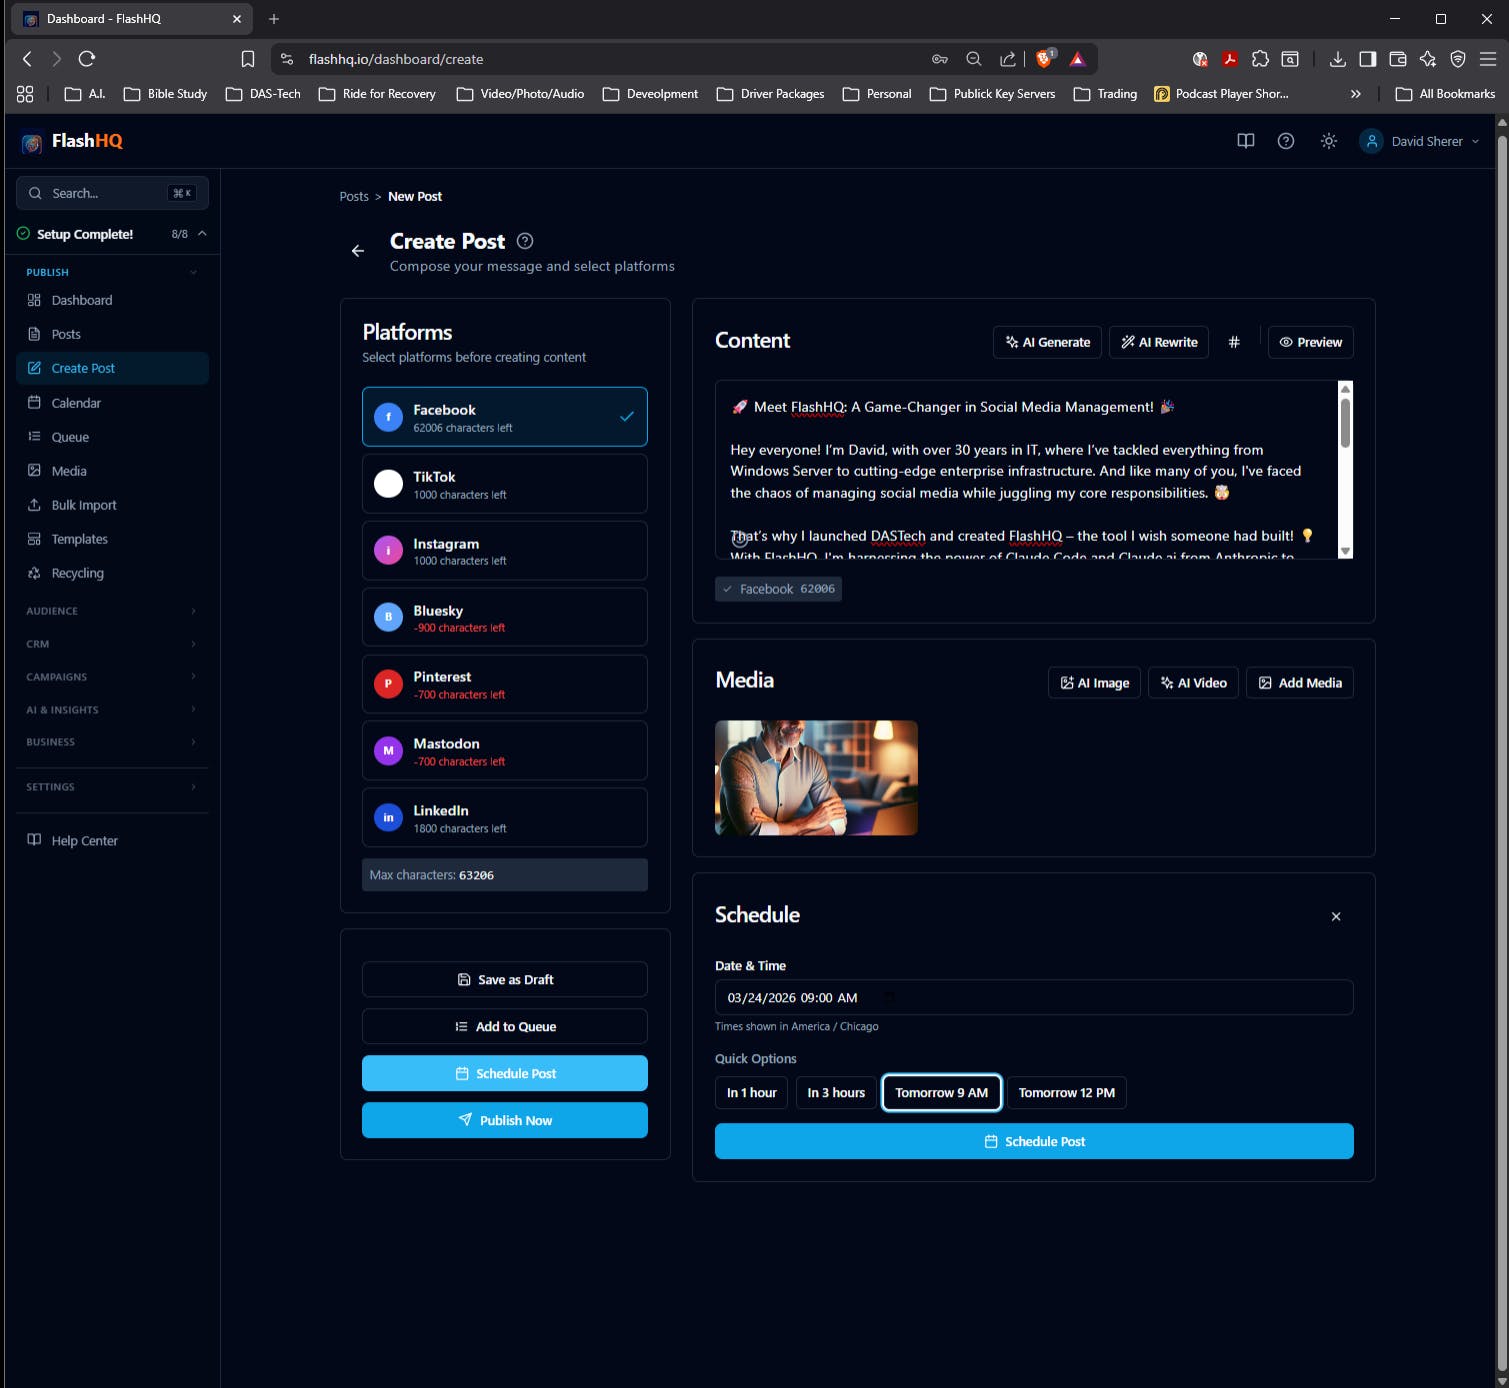Click the Add Media button

[1300, 683]
